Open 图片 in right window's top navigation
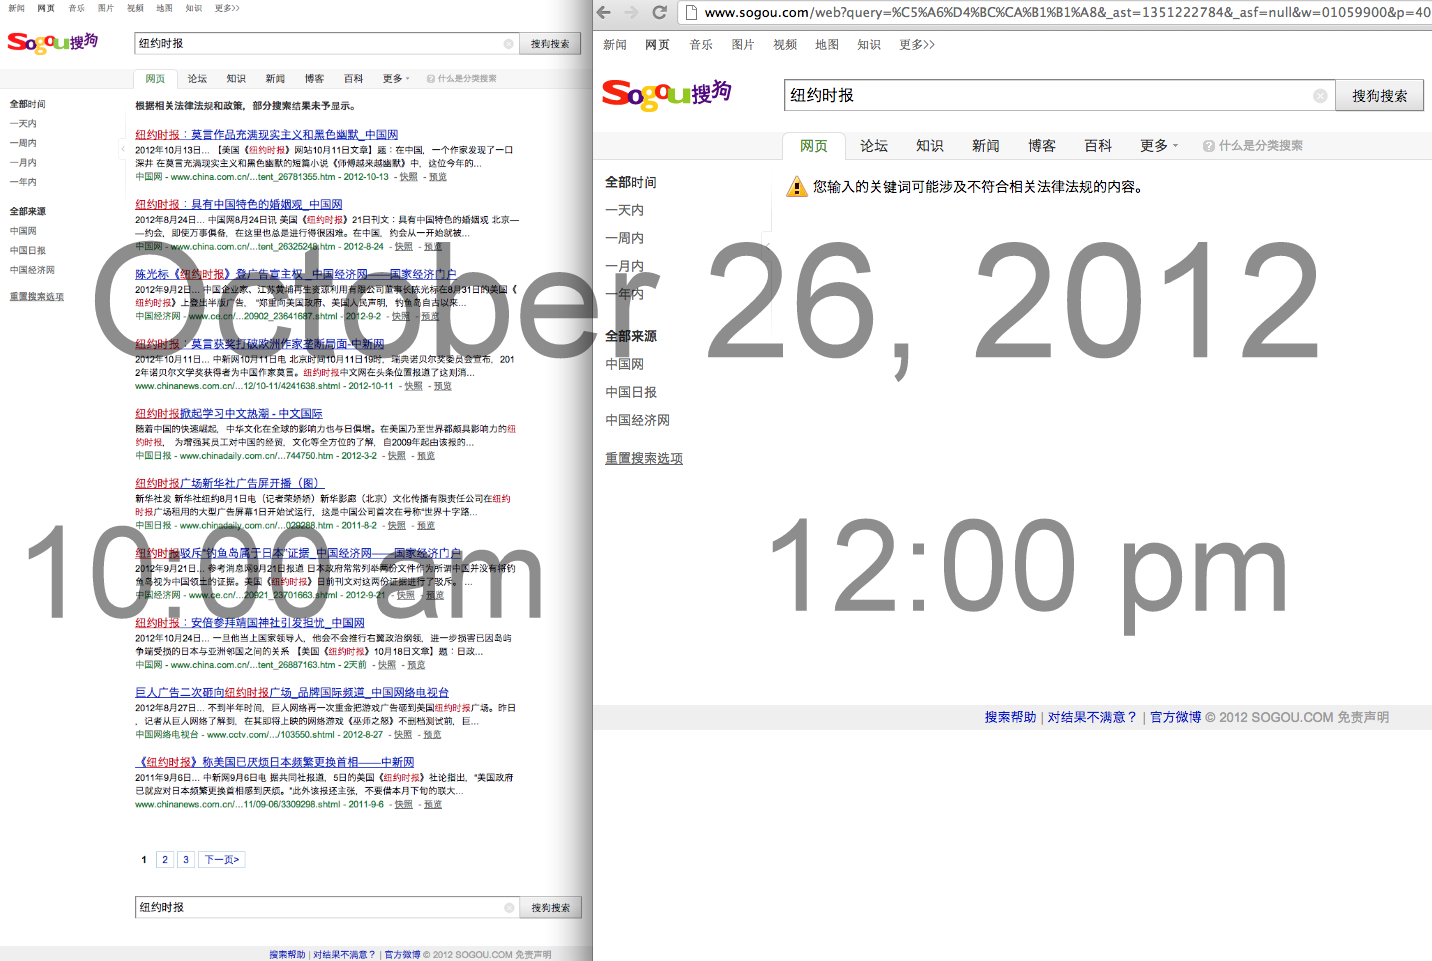Screen dimensions: 1432x961 click(743, 45)
